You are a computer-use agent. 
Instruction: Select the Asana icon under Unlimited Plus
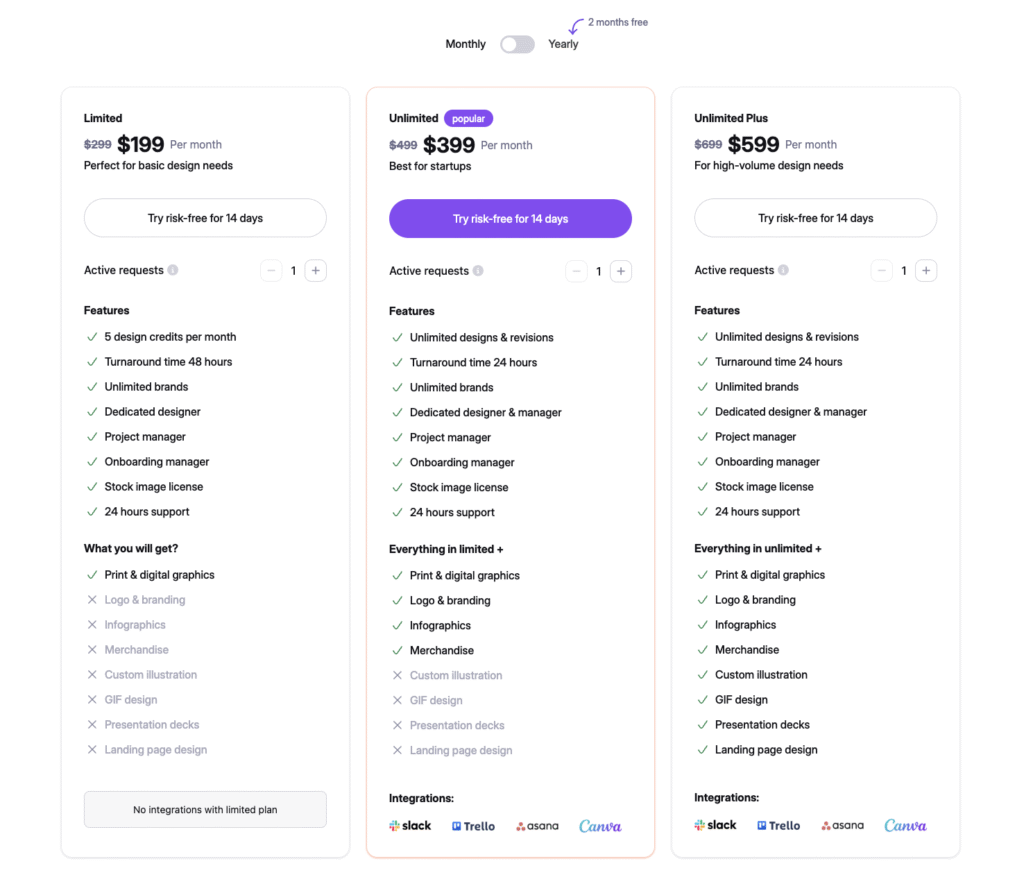click(x=842, y=825)
